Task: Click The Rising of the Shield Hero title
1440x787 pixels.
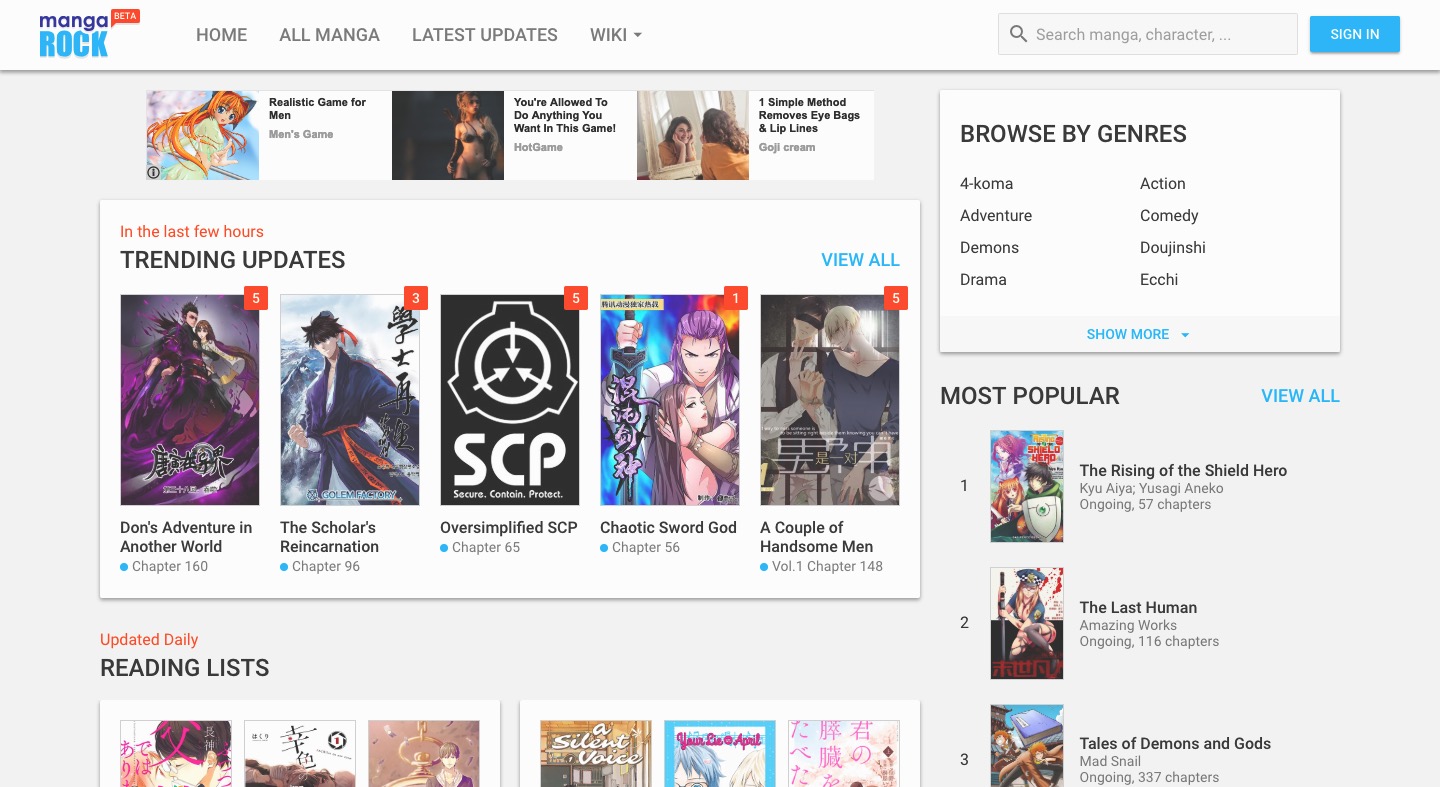Action: pyautogui.click(x=1183, y=470)
